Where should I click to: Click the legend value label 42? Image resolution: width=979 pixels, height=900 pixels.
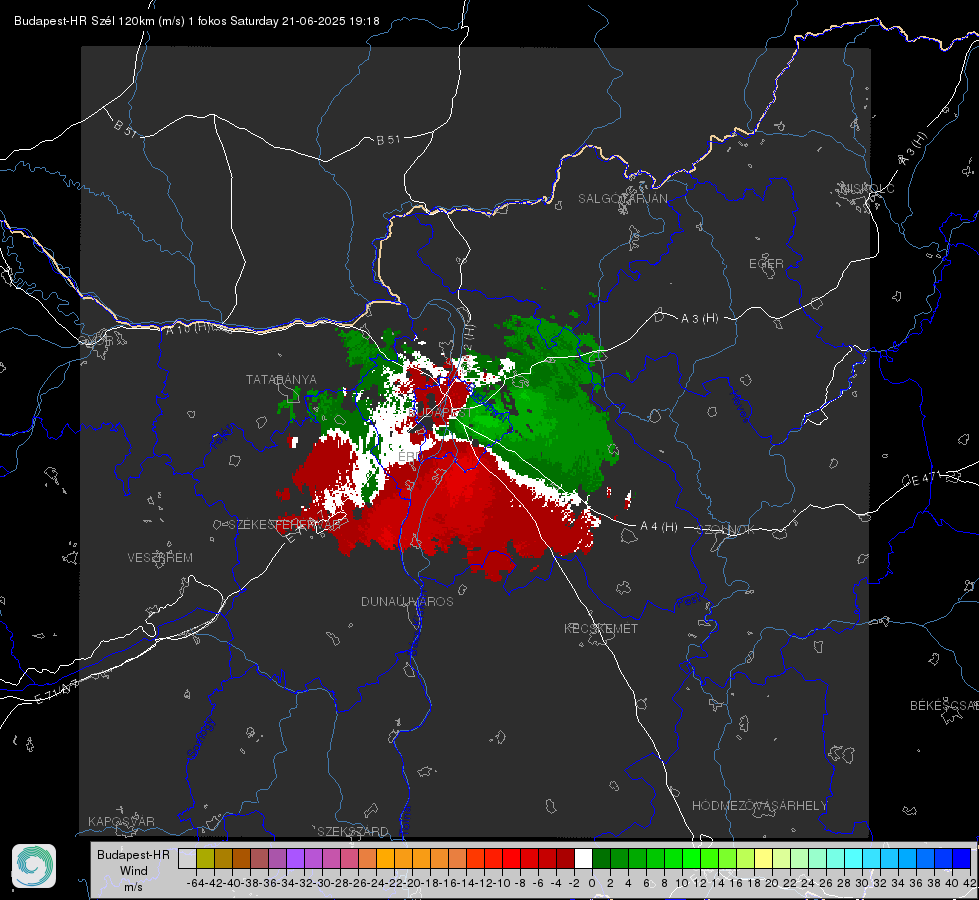point(969,883)
